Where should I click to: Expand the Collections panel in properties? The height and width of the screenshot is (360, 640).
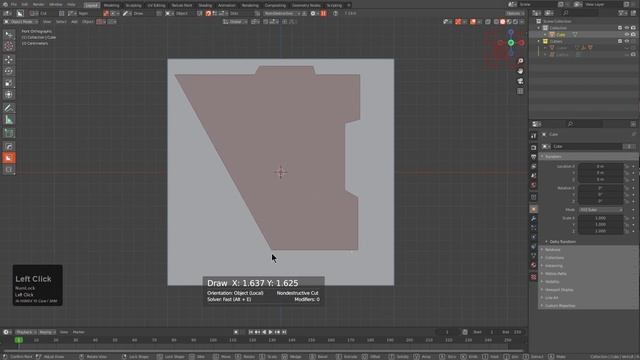[588, 258]
